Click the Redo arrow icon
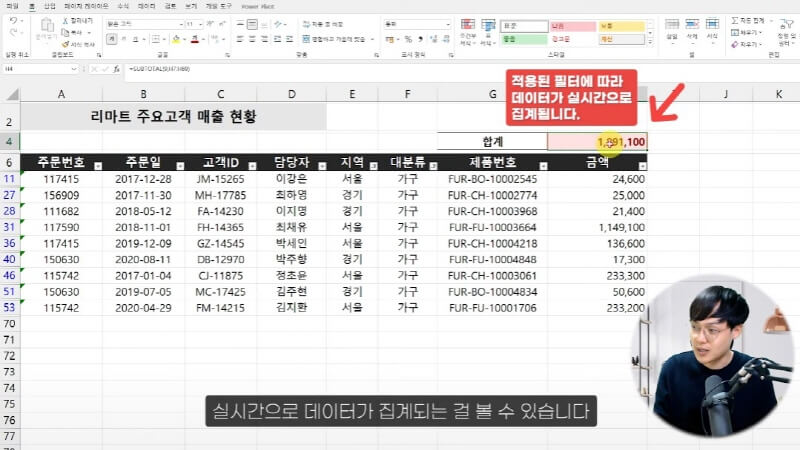Image resolution: width=800 pixels, height=450 pixels. (14, 33)
